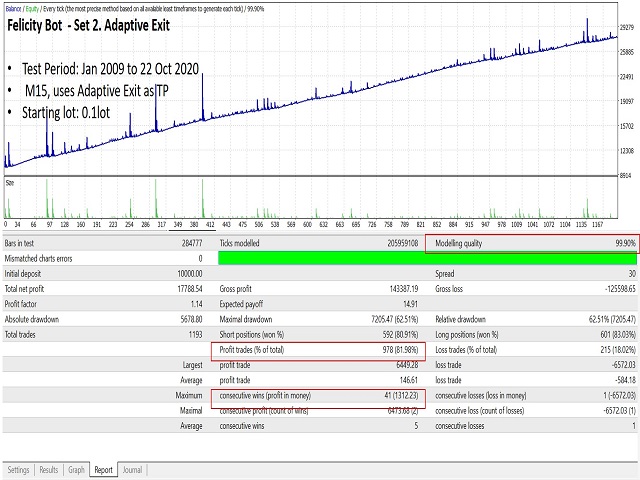Image resolution: width=640 pixels, height=480 pixels.
Task: Select the Relative drawdown value 62.51% (7205.47)
Action: [x=612, y=319]
